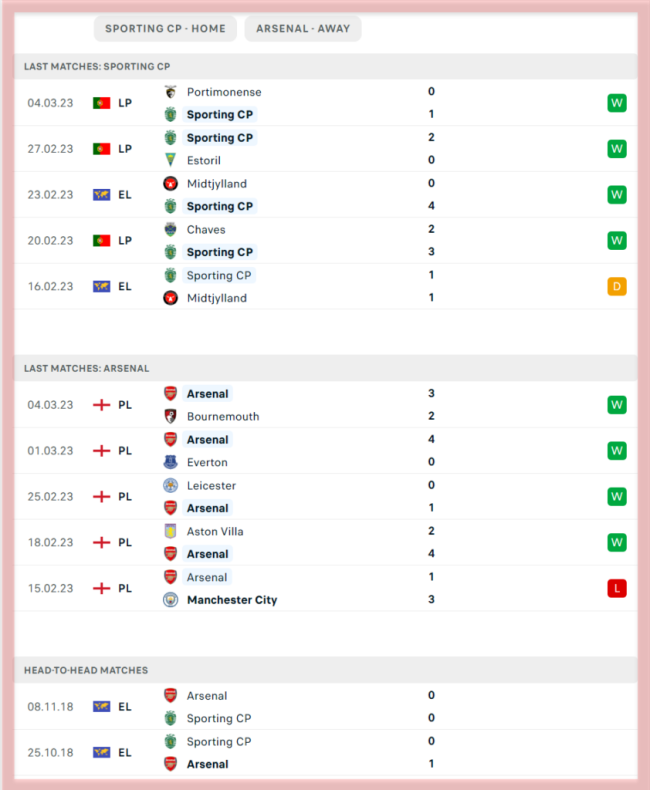Image resolution: width=650 pixels, height=790 pixels.
Task: Select the Sporting CP - Home tab
Action: [166, 28]
